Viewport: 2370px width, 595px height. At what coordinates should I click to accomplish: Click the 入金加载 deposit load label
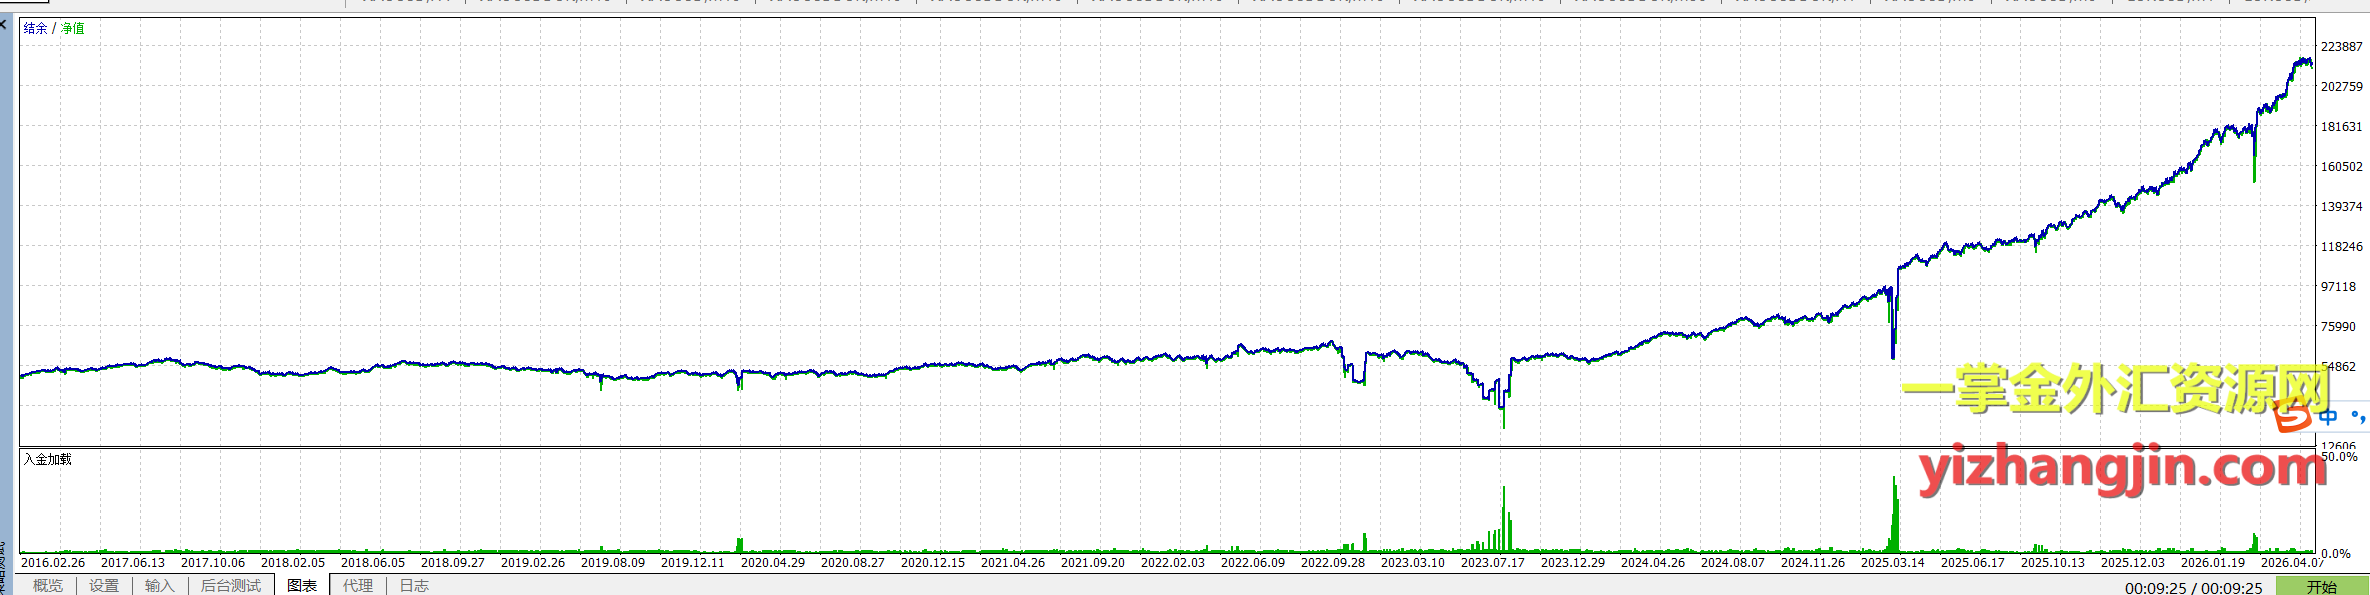click(x=48, y=459)
